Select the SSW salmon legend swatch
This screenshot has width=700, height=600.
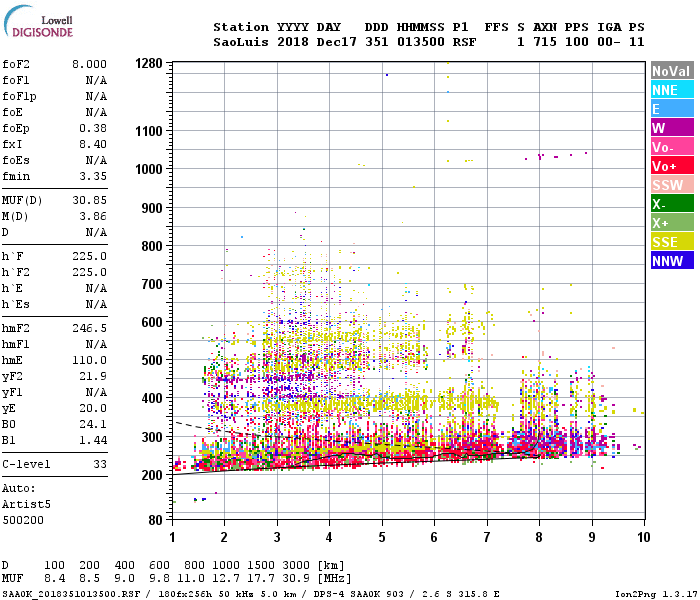click(x=672, y=185)
